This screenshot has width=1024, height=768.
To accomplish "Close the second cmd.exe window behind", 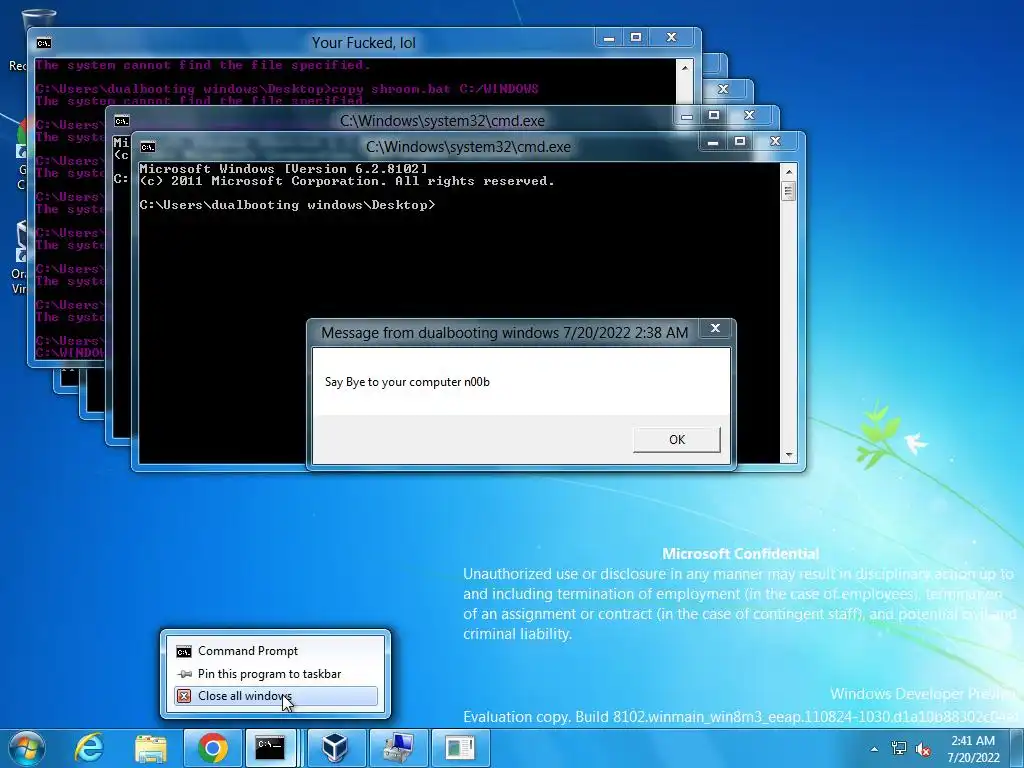I will click(749, 116).
